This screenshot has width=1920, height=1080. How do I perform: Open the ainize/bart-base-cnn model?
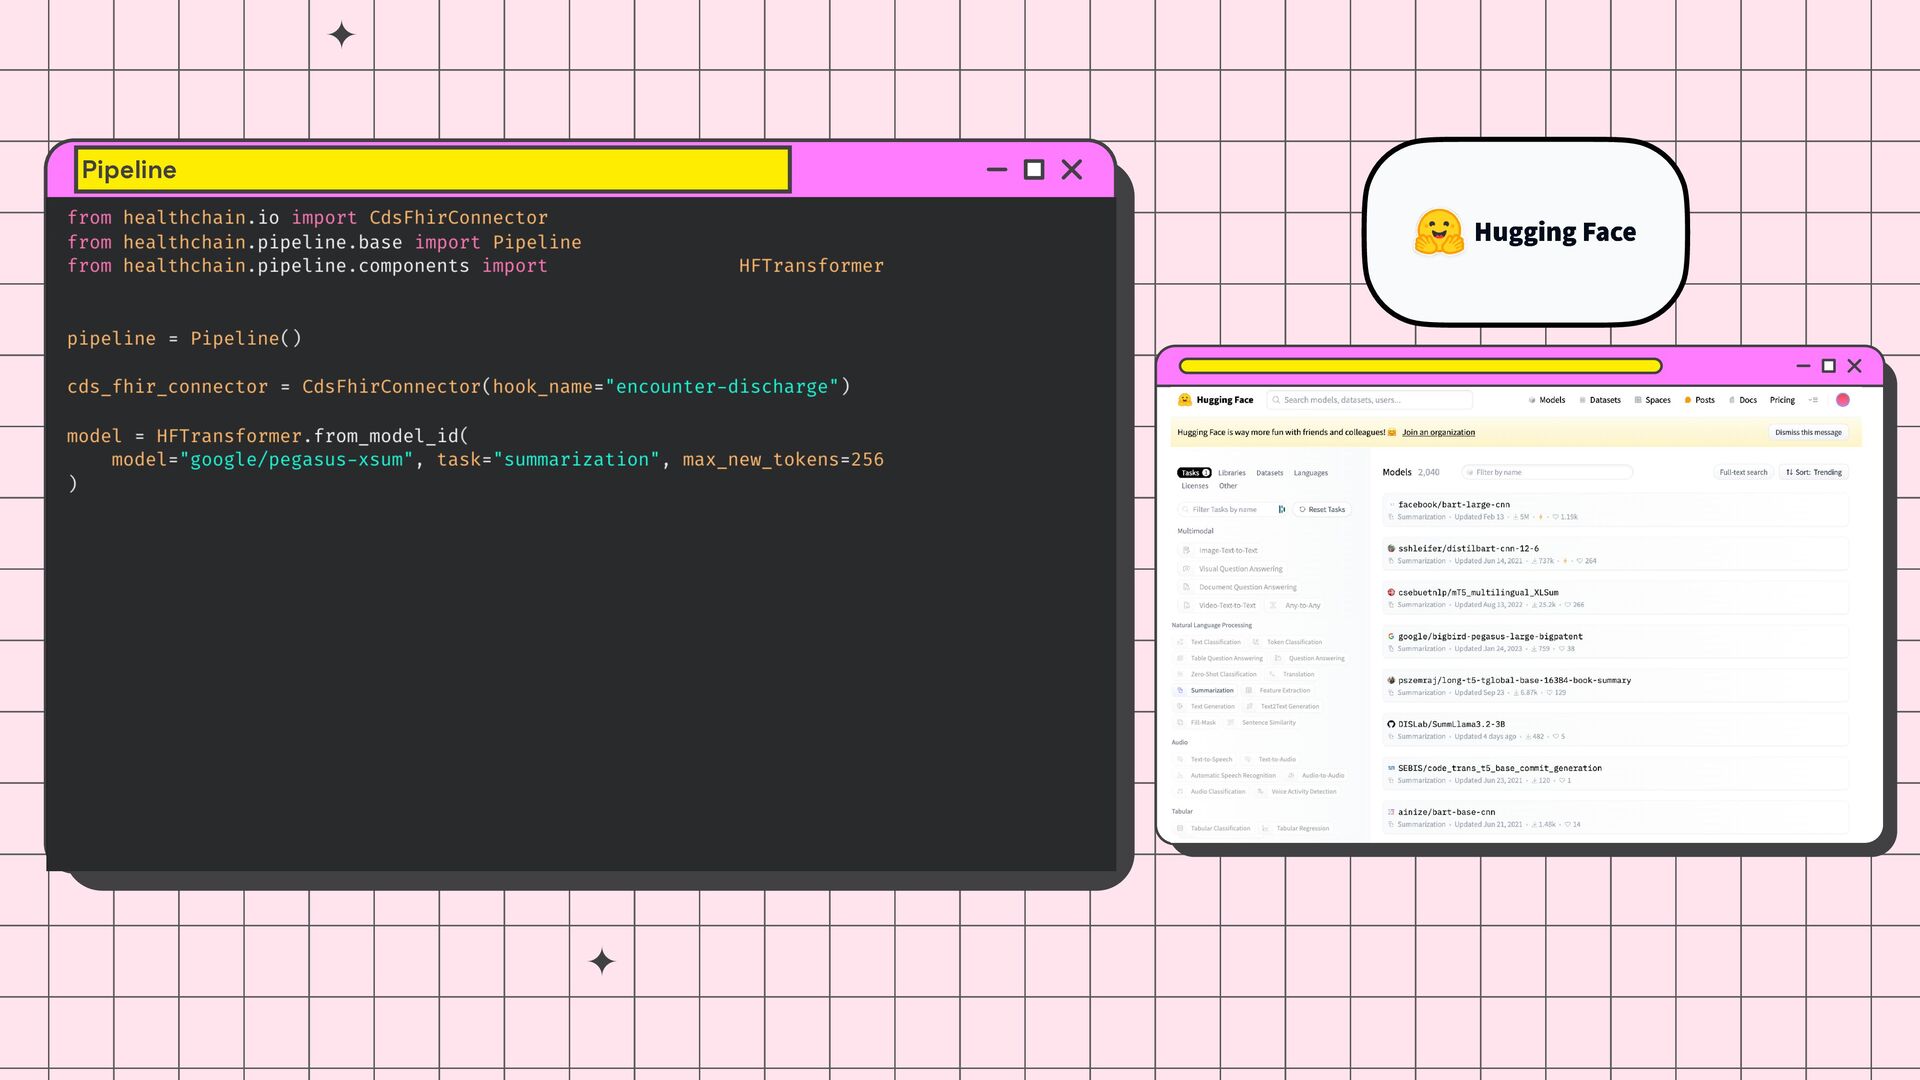[x=1615, y=818]
